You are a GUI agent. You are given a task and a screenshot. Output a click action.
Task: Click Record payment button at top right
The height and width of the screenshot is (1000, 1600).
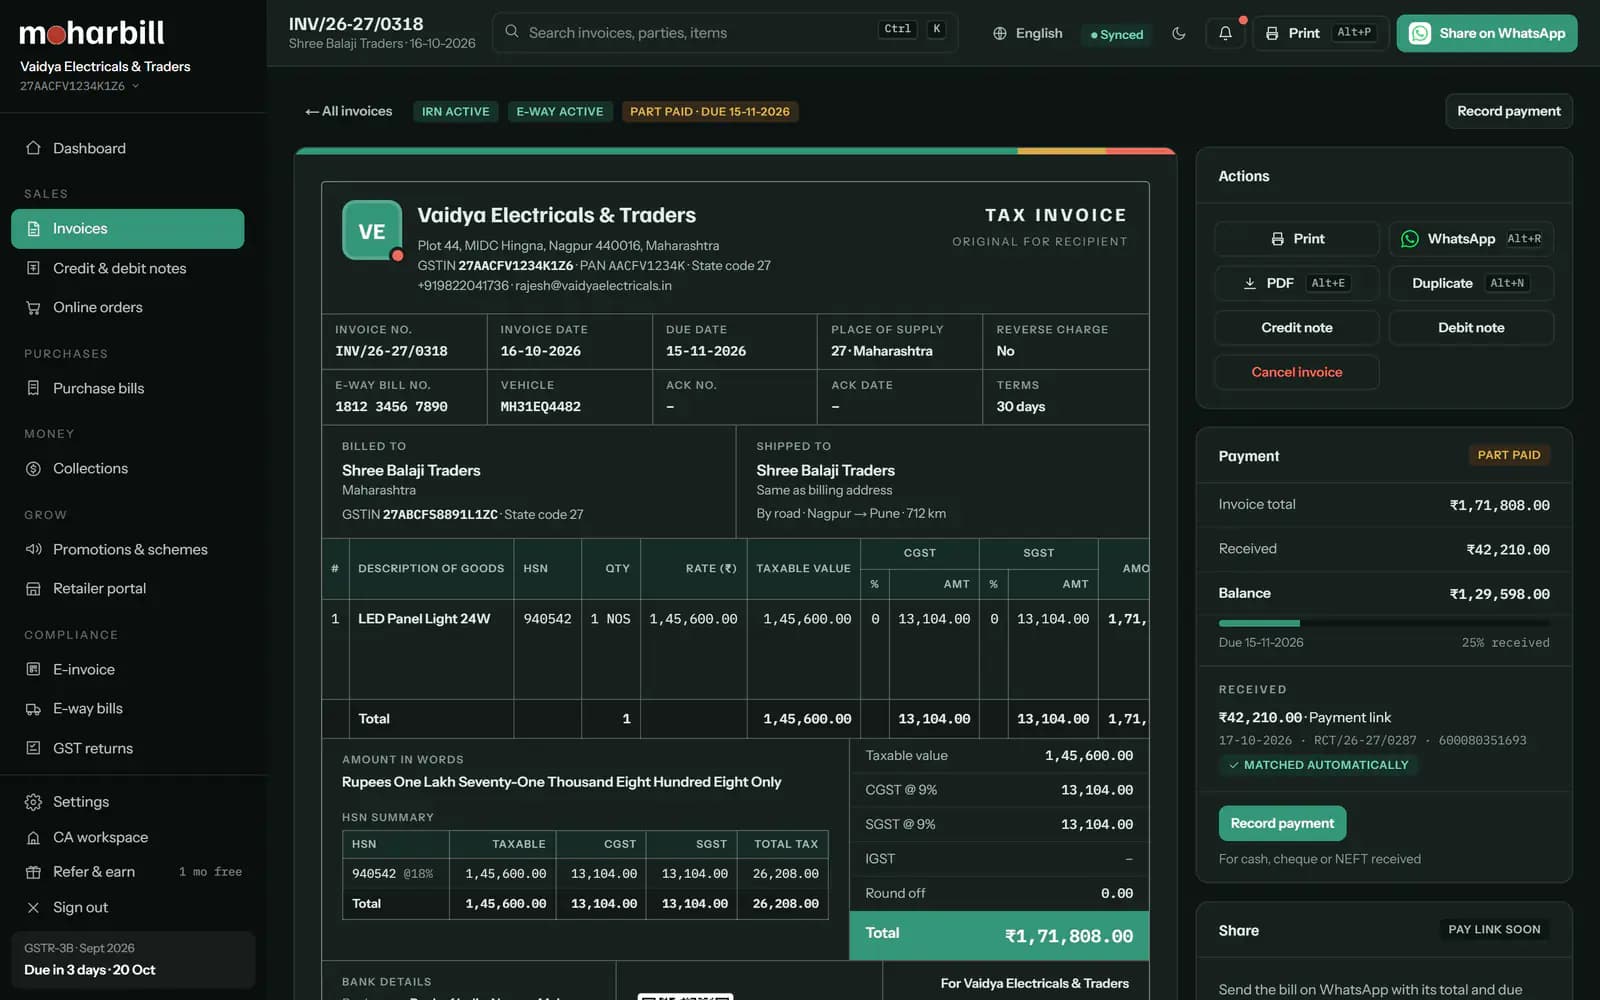coord(1508,111)
